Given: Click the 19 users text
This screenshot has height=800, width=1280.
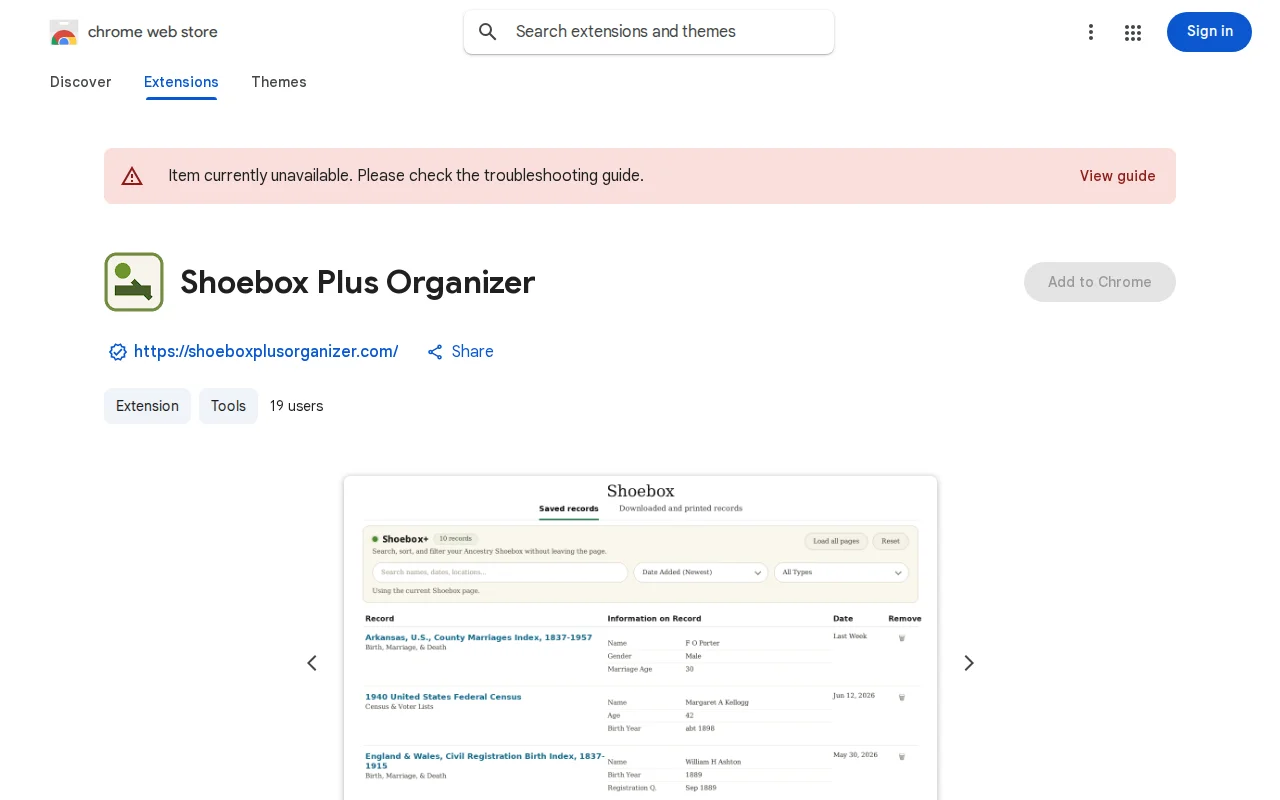Looking at the screenshot, I should [x=297, y=406].
